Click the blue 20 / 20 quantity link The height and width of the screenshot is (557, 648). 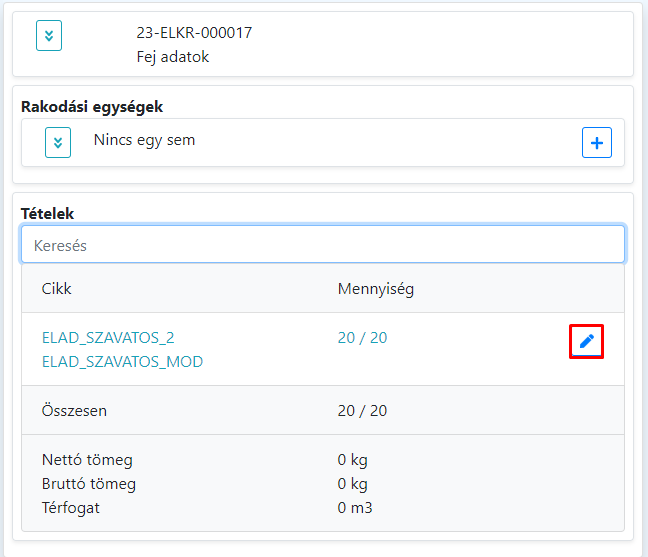click(362, 338)
